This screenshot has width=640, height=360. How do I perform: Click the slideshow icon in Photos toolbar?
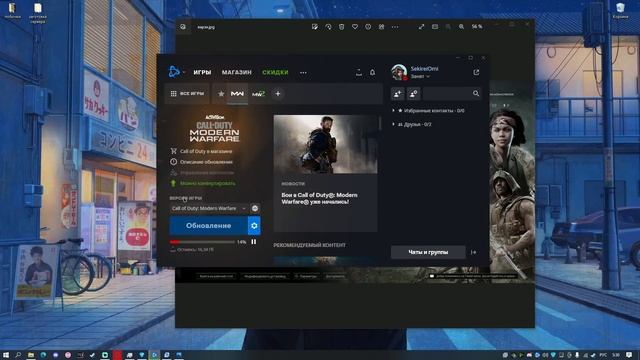pyautogui.click(x=435, y=27)
